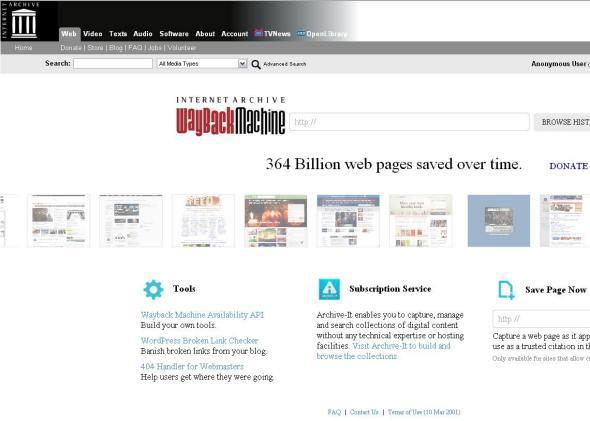Select the Web tab
The height and width of the screenshot is (421, 590).
click(69, 34)
